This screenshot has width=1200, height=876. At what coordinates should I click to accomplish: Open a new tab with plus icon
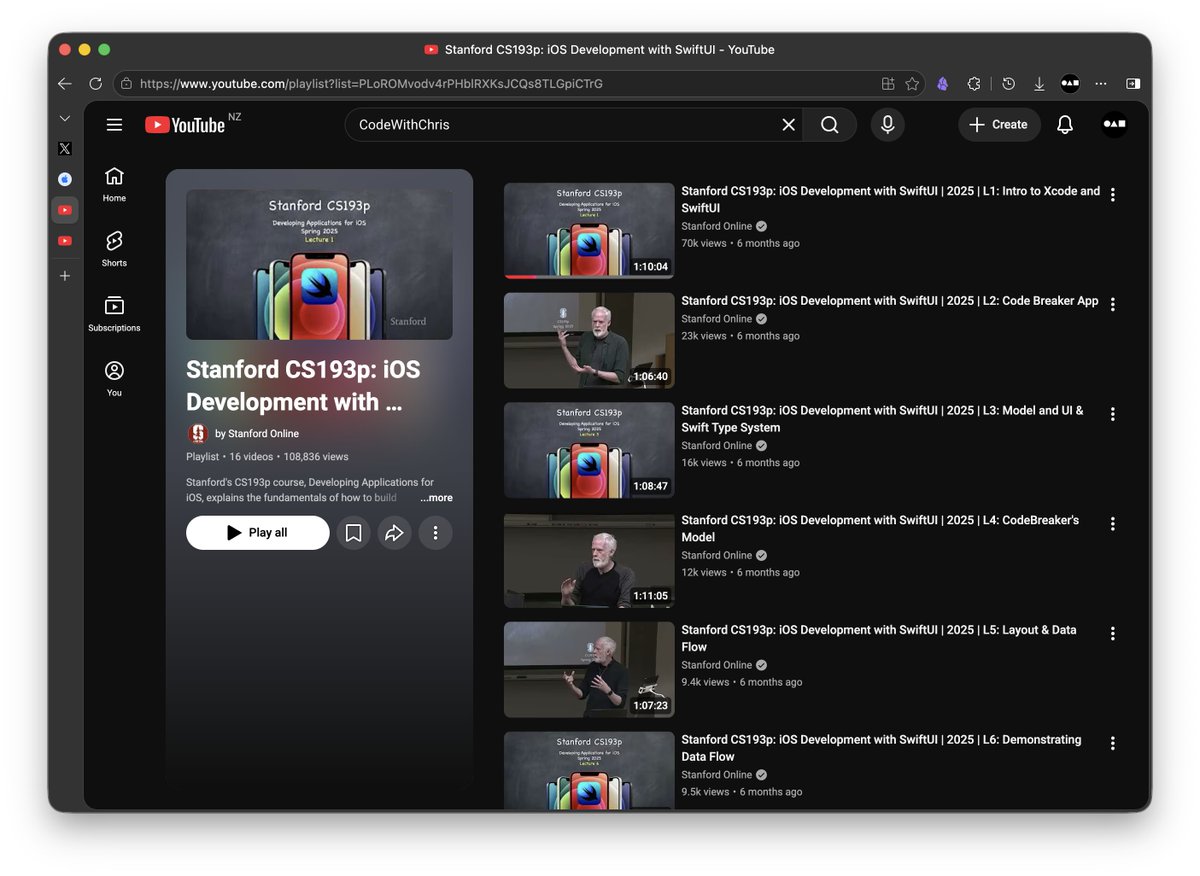65,276
